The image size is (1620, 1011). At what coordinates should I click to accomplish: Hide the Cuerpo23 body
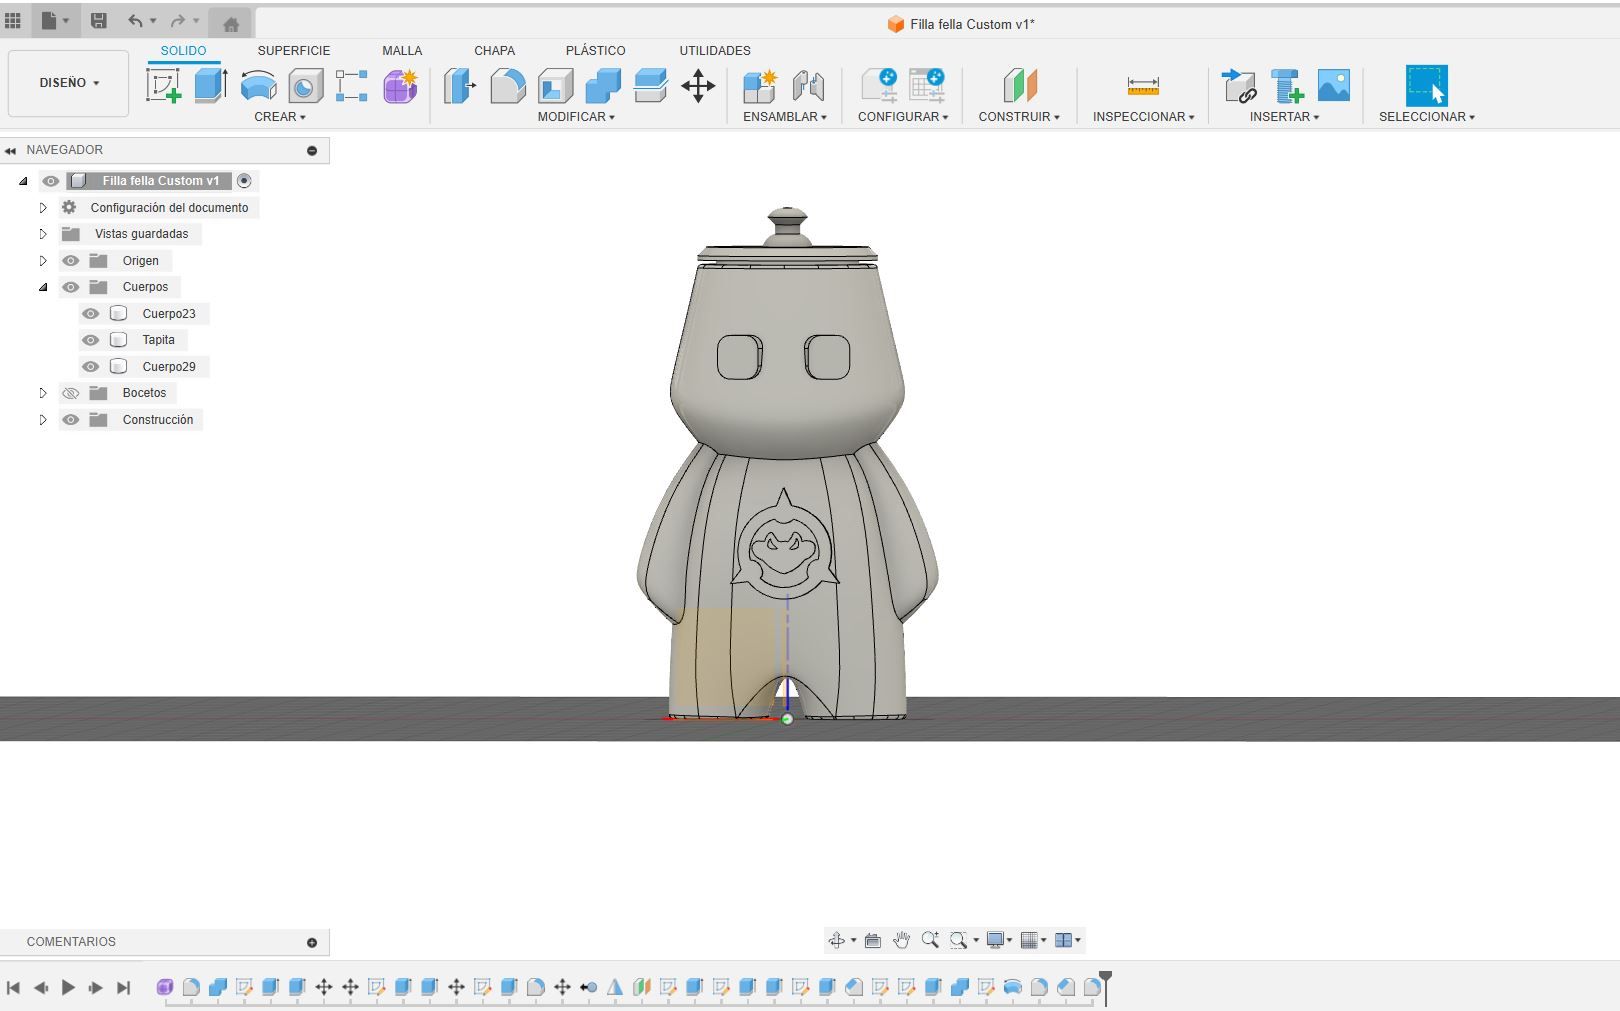[90, 314]
